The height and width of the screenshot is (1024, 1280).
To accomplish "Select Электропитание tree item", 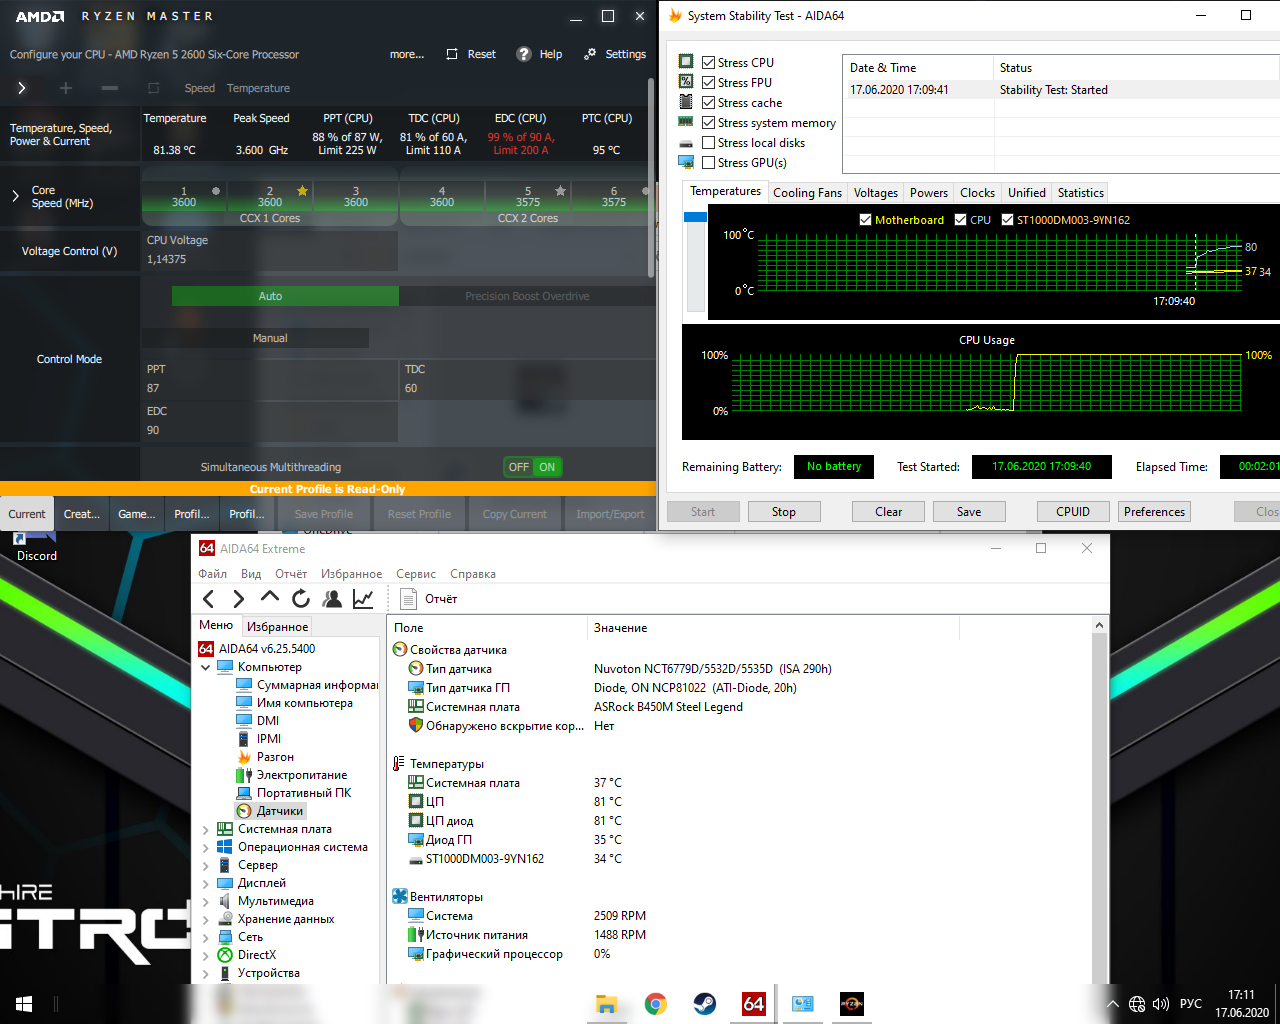I will pyautogui.click(x=302, y=775).
